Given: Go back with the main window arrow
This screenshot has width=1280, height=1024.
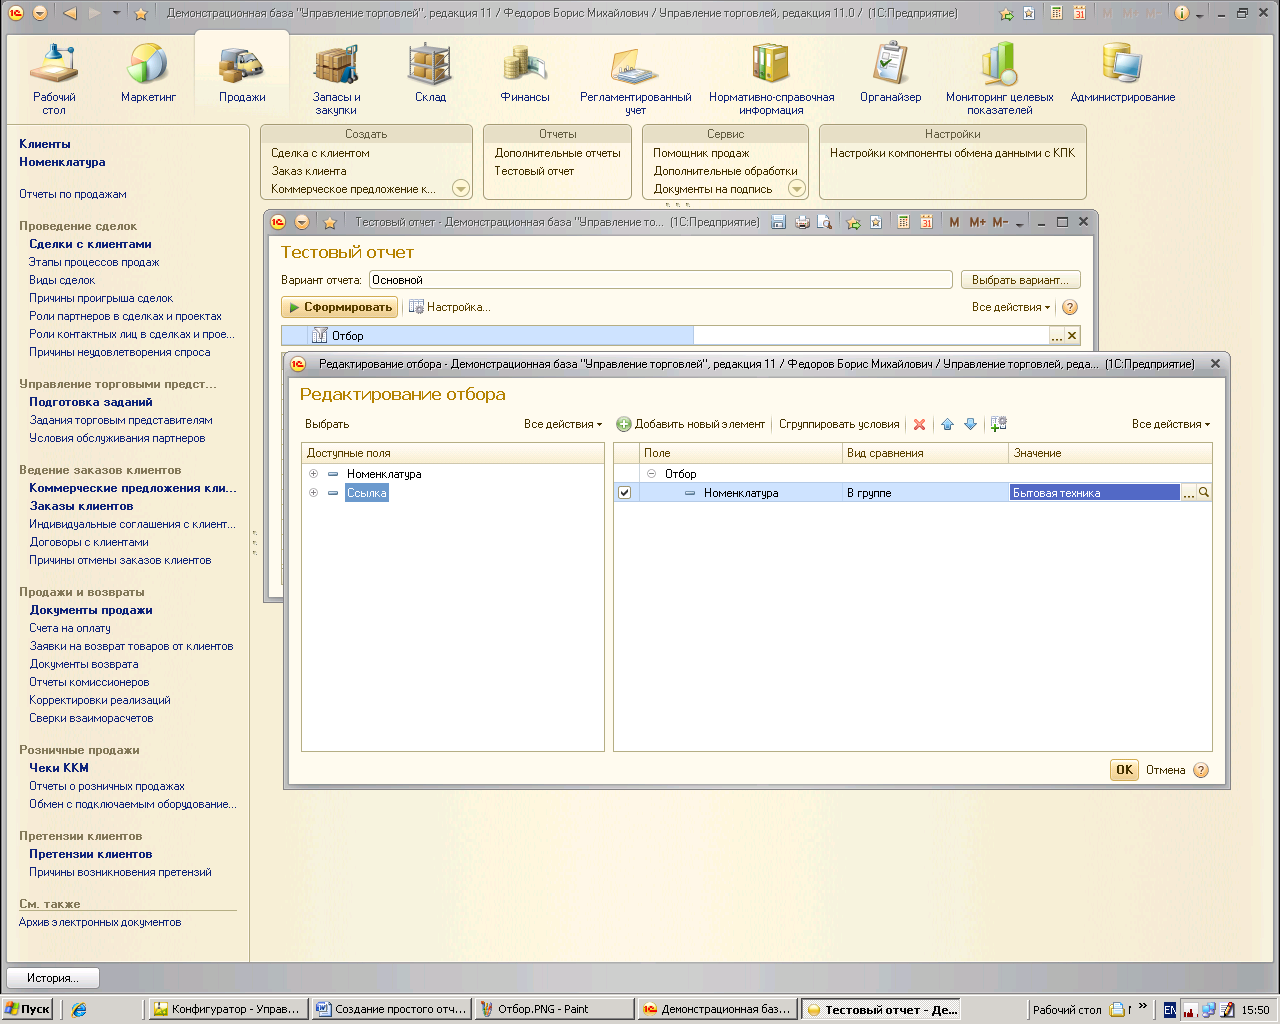Looking at the screenshot, I should tap(69, 13).
